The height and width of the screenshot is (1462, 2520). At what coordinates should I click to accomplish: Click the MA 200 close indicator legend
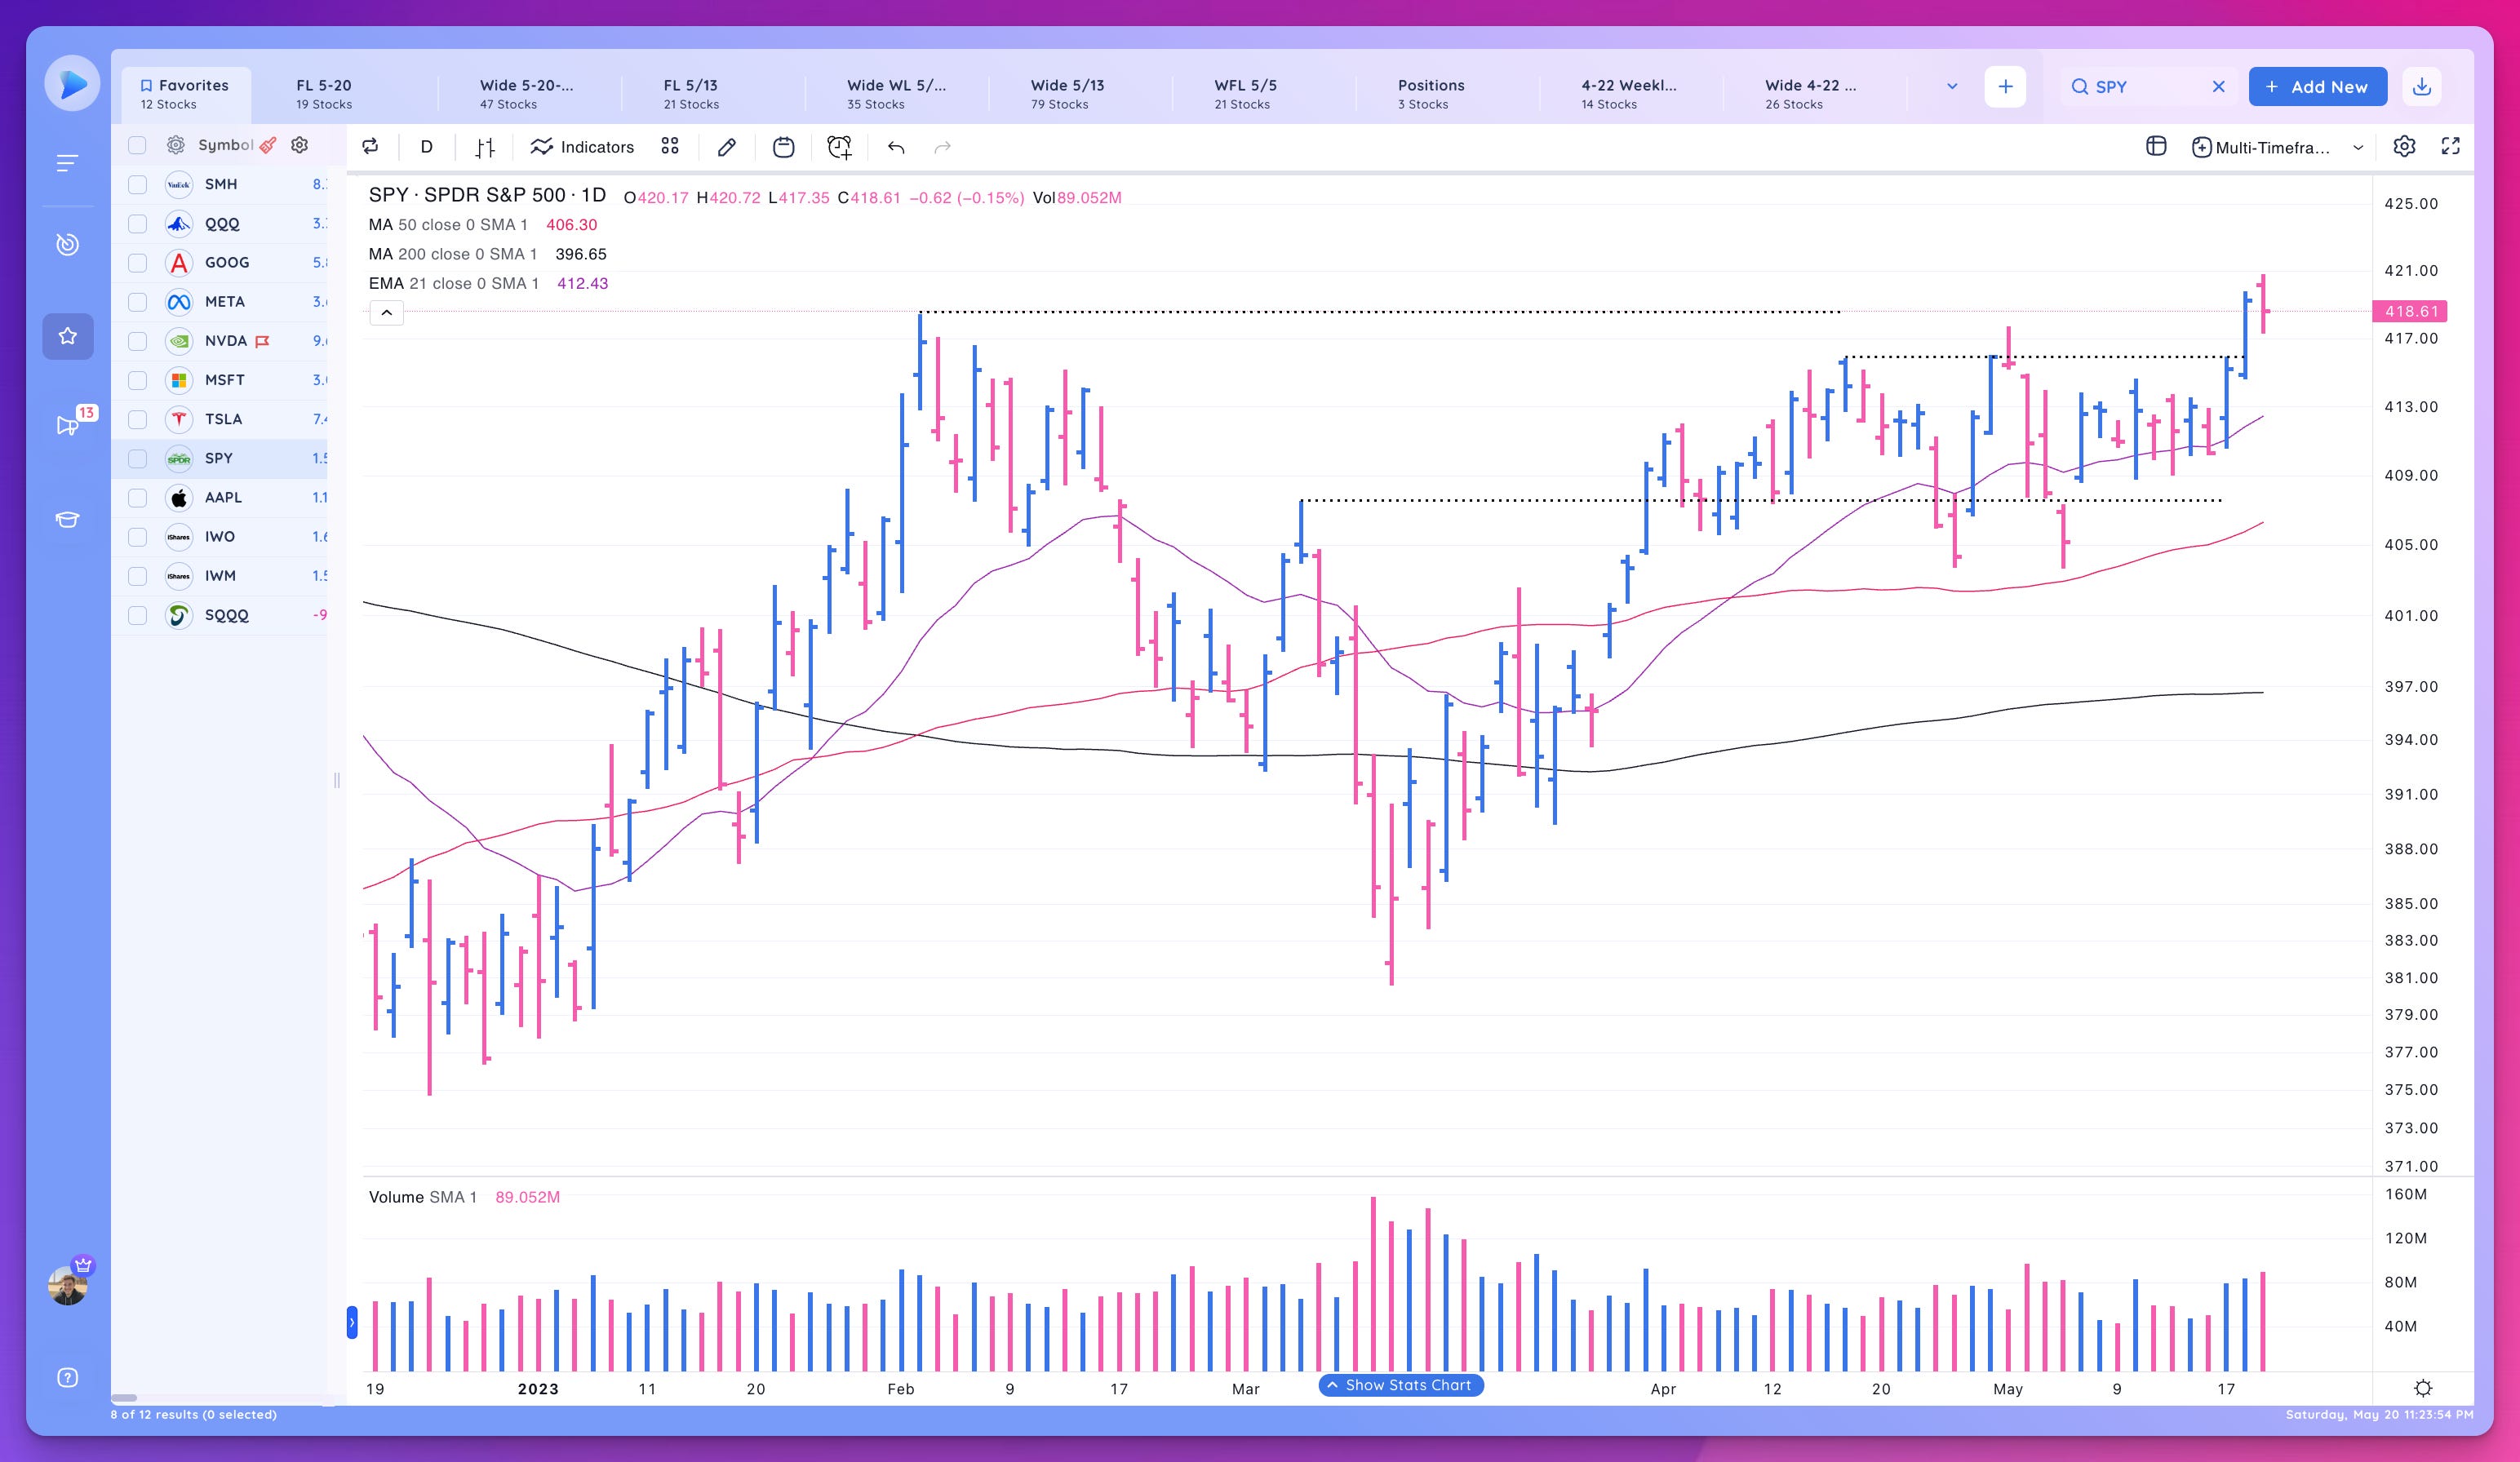pos(488,254)
